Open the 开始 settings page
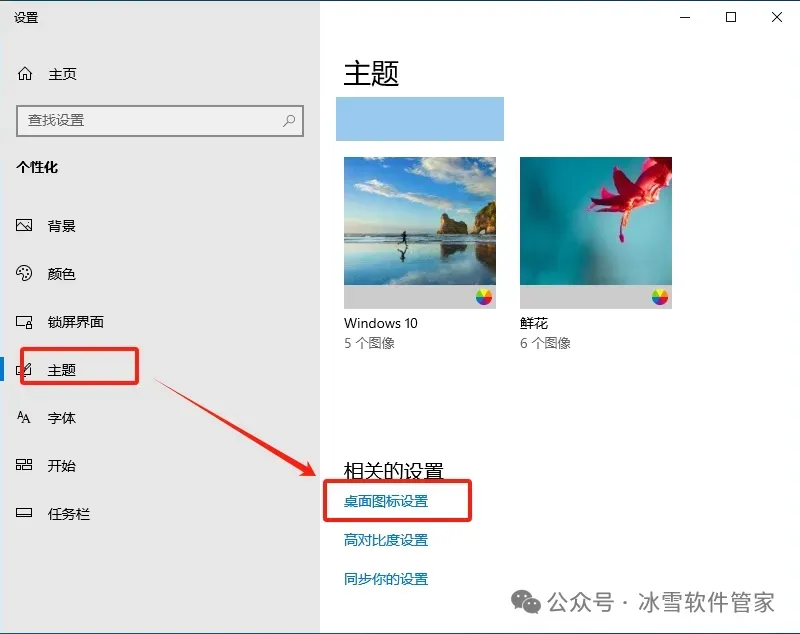 click(x=62, y=466)
